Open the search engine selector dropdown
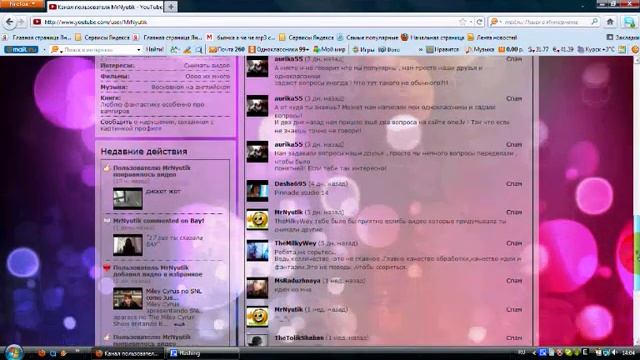640x360 pixels. click(x=496, y=22)
